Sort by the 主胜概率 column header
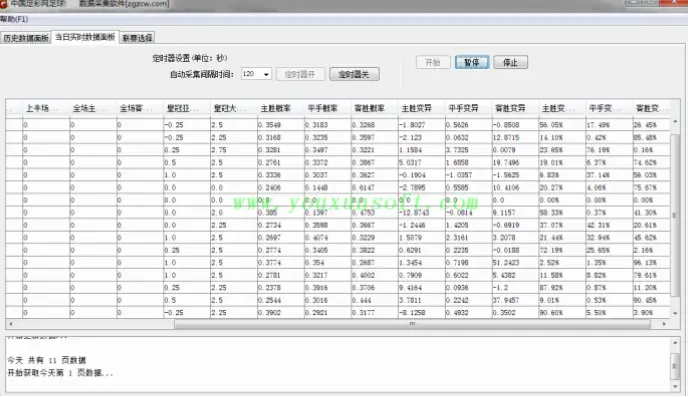 [x=280, y=108]
